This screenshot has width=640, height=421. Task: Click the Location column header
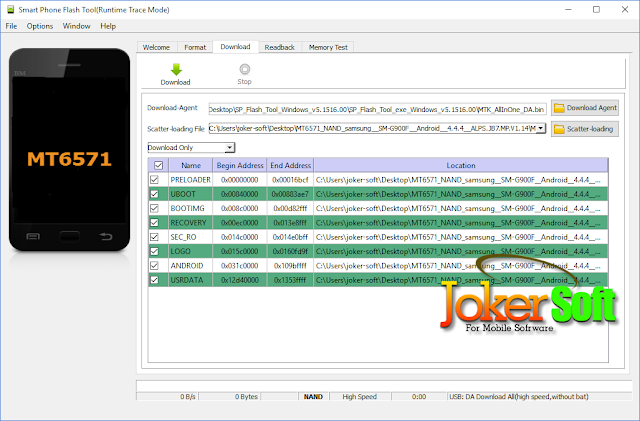(461, 165)
